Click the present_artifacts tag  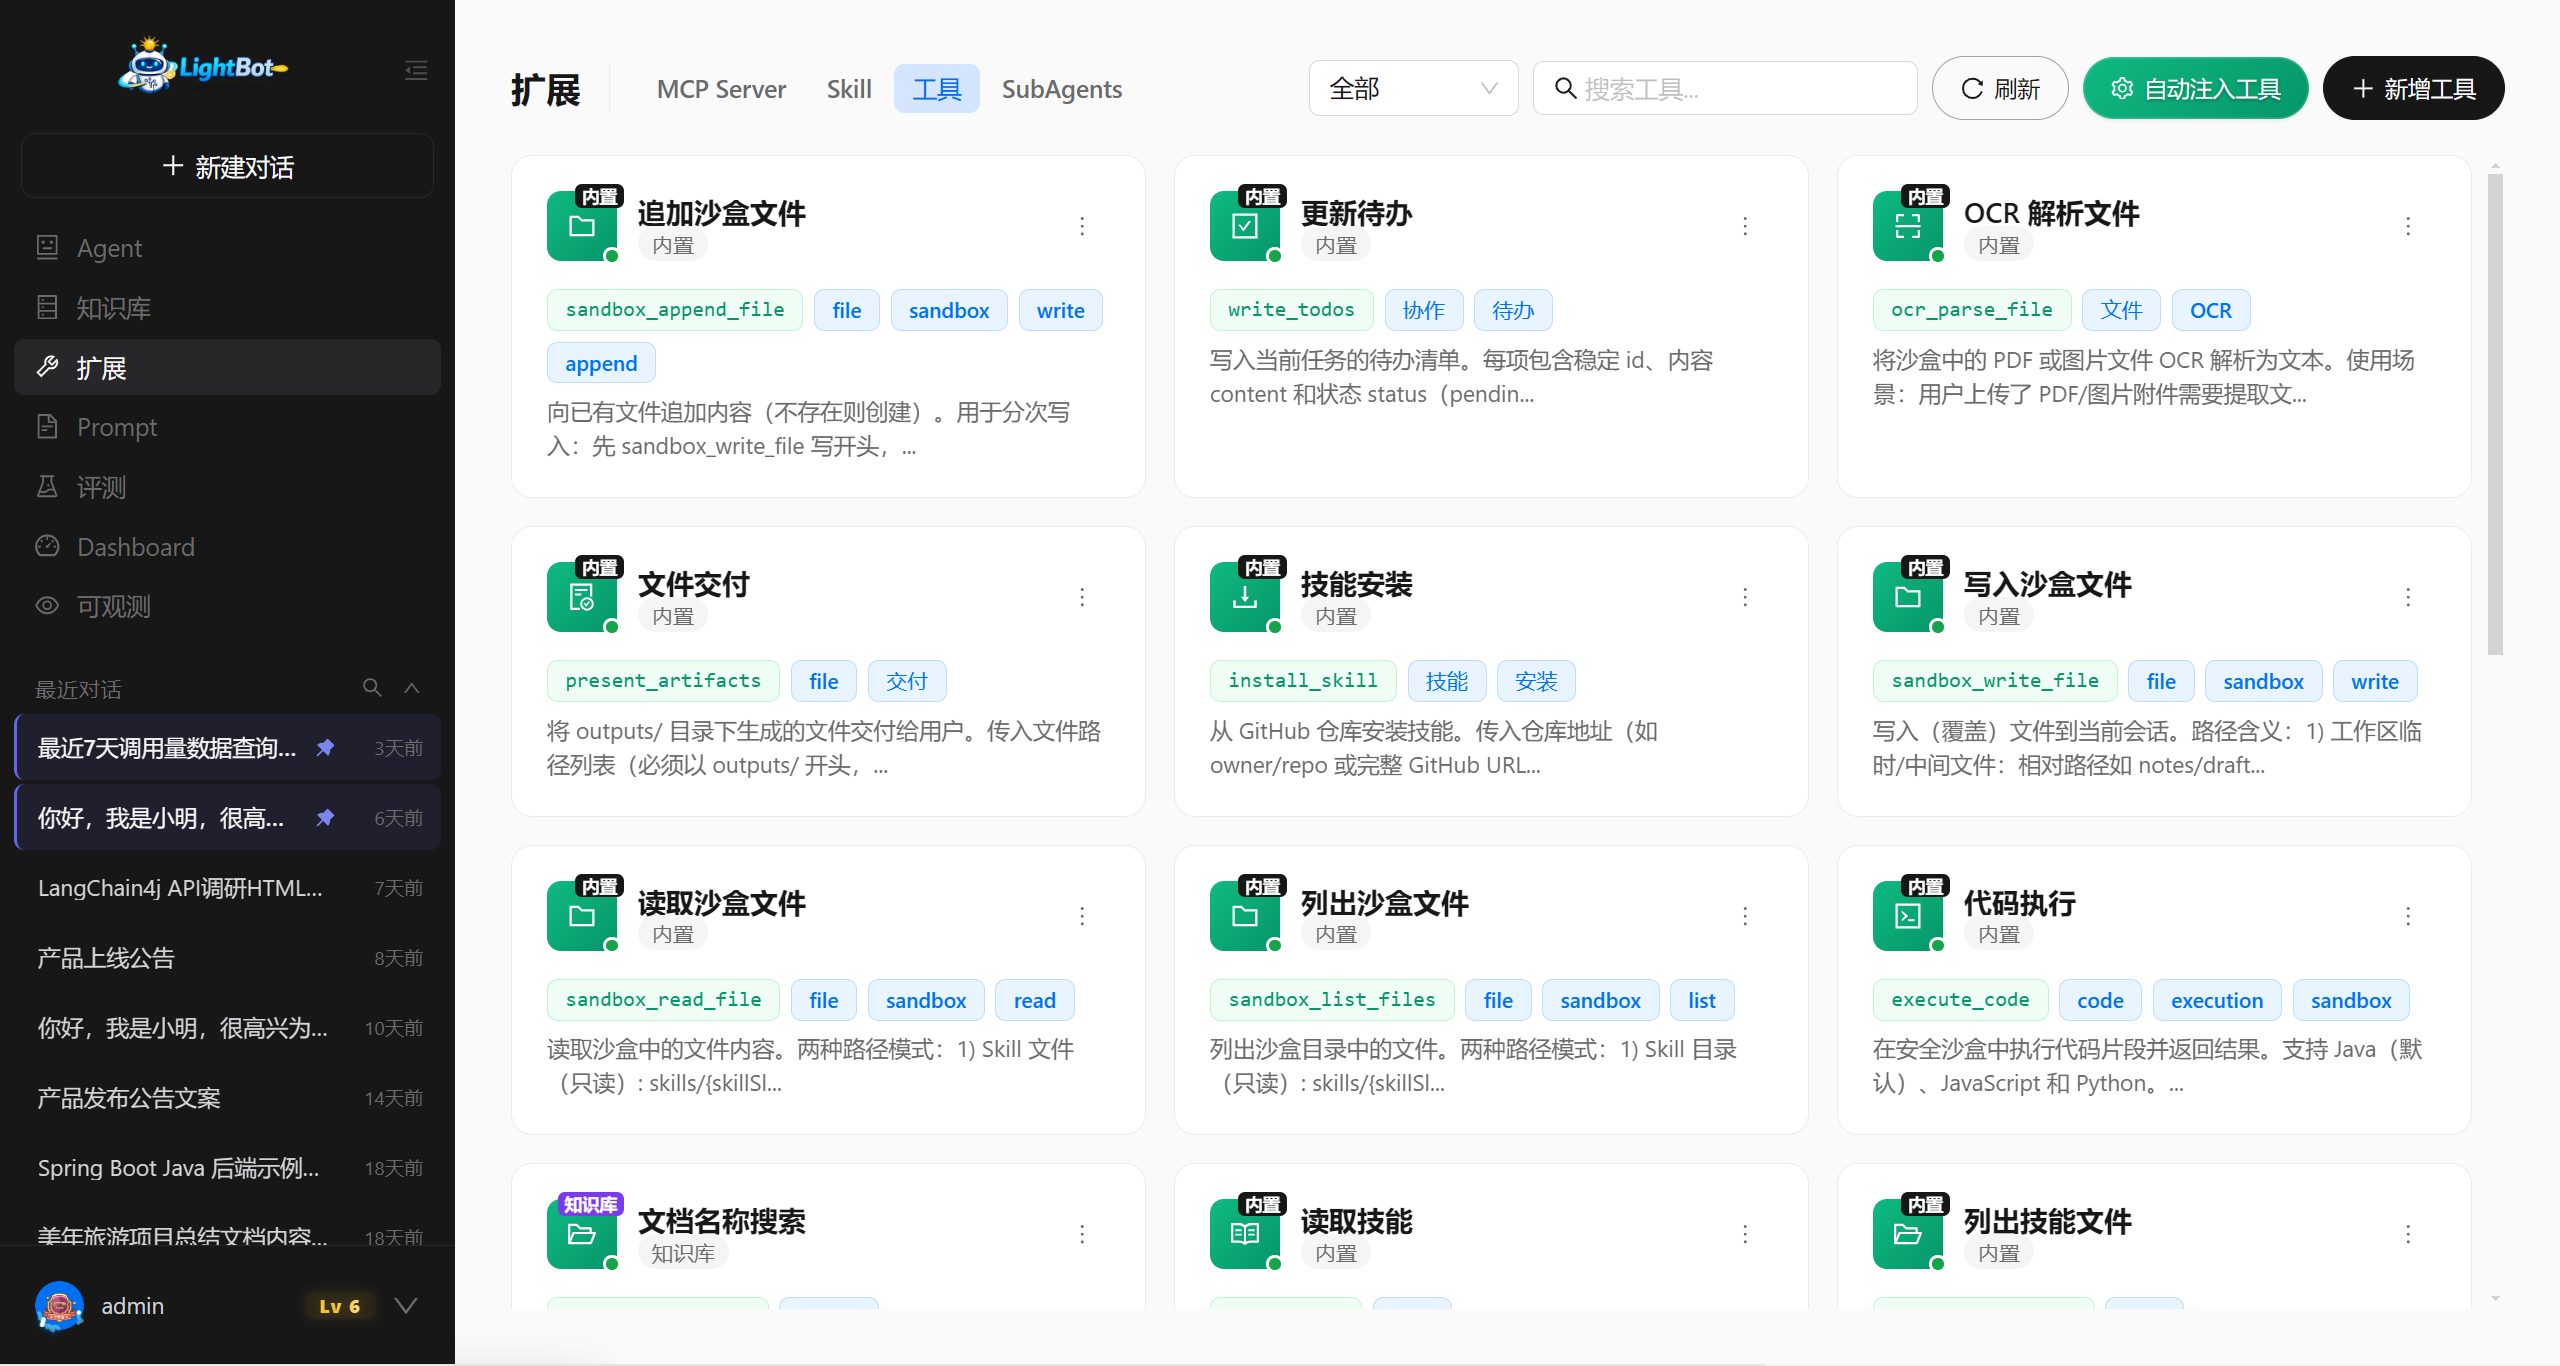coord(663,681)
